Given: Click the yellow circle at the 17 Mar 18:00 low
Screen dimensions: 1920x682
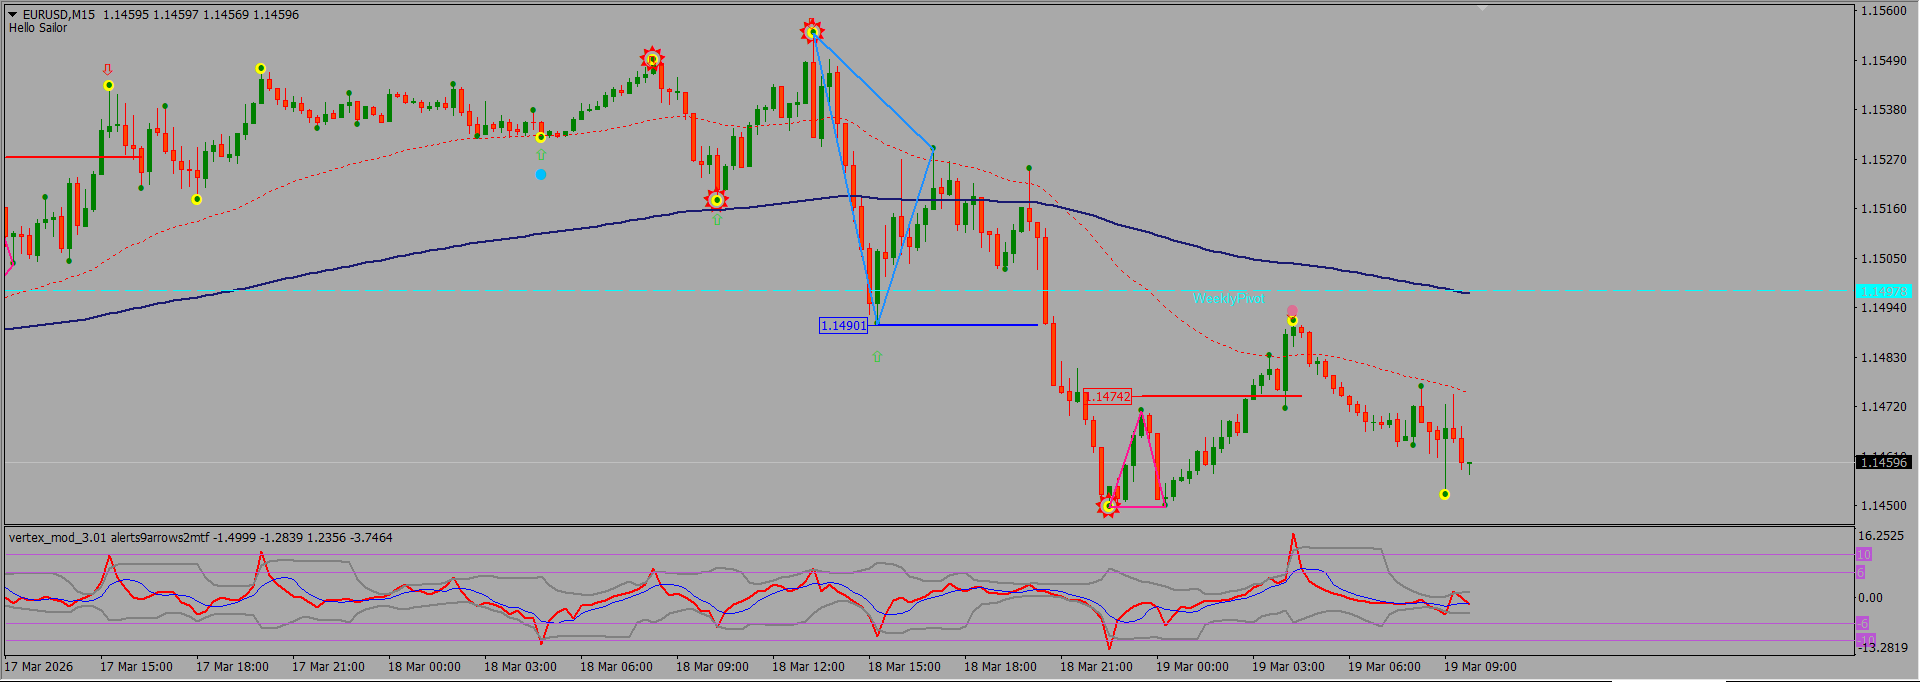Looking at the screenshot, I should pyautogui.click(x=197, y=199).
